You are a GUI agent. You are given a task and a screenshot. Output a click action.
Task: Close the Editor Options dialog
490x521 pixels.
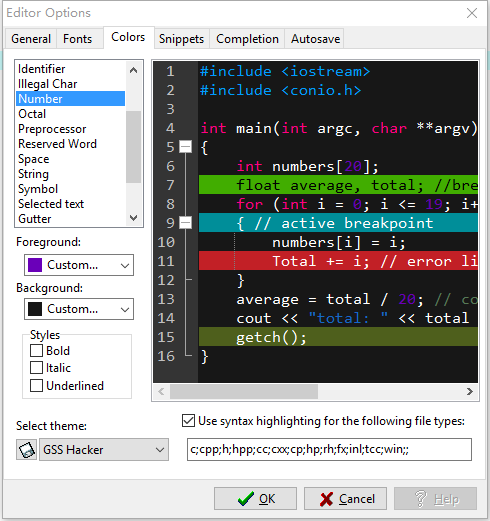[472, 13]
